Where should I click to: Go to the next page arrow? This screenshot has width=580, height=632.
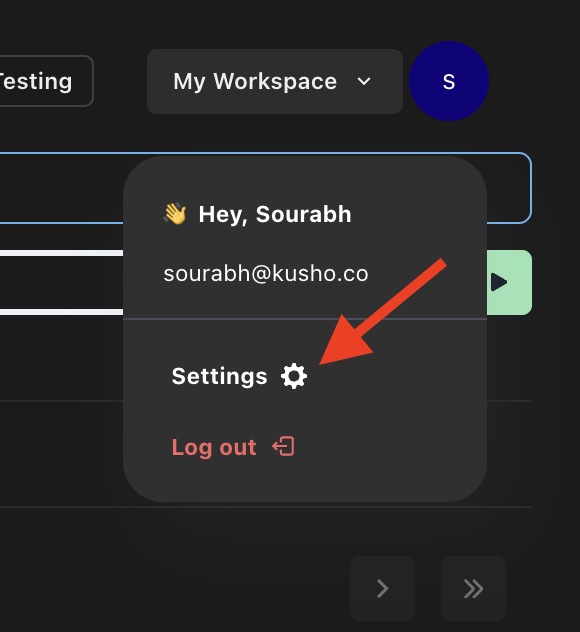click(x=382, y=588)
